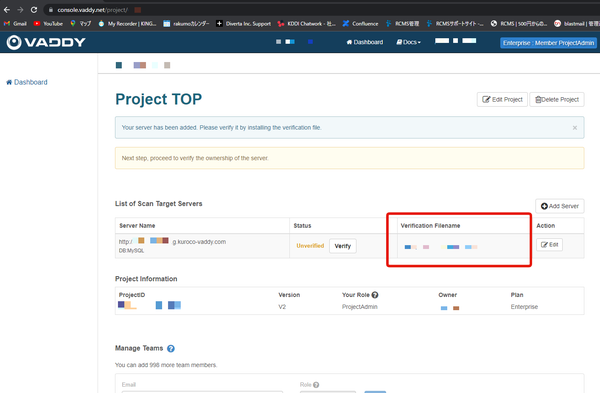Click the Edit Project button
The width and height of the screenshot is (600, 393).
coord(502,99)
